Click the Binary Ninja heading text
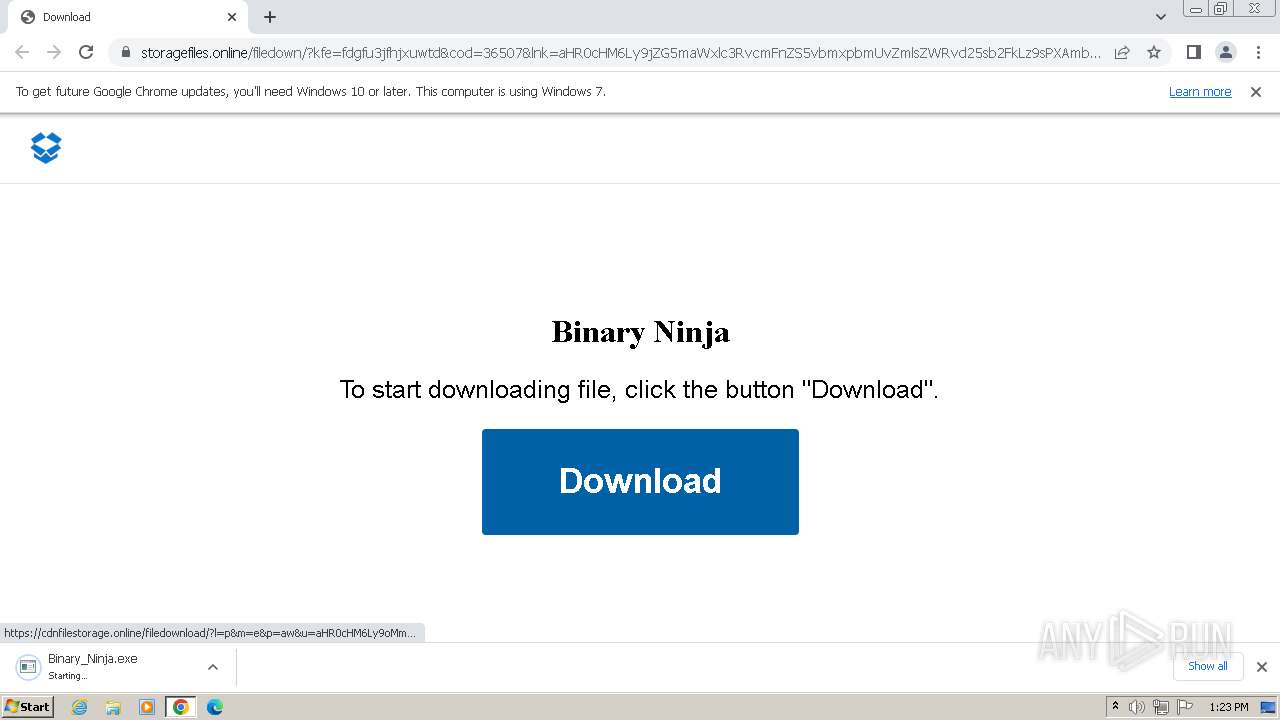This screenshot has width=1280, height=720. point(641,331)
